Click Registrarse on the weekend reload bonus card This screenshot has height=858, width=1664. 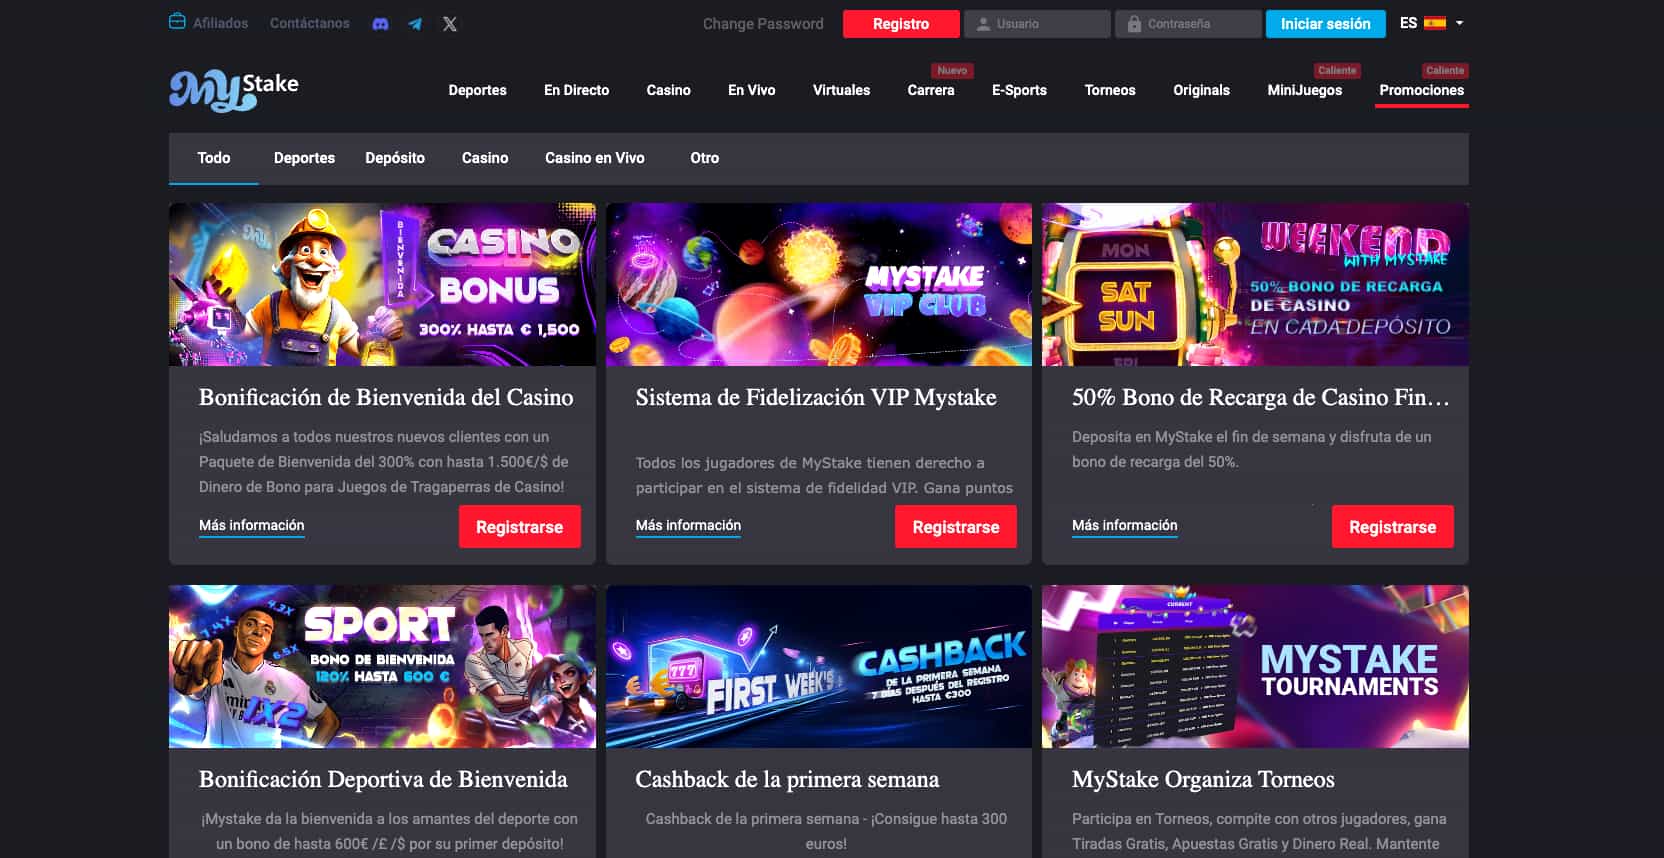pyautogui.click(x=1392, y=527)
